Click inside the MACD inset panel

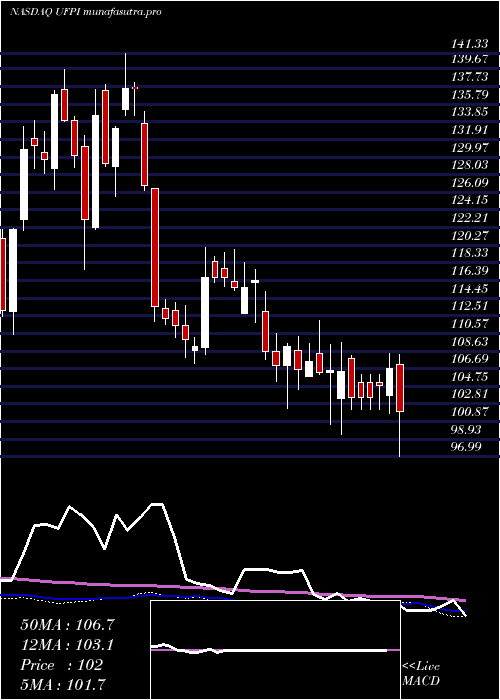pyautogui.click(x=275, y=650)
